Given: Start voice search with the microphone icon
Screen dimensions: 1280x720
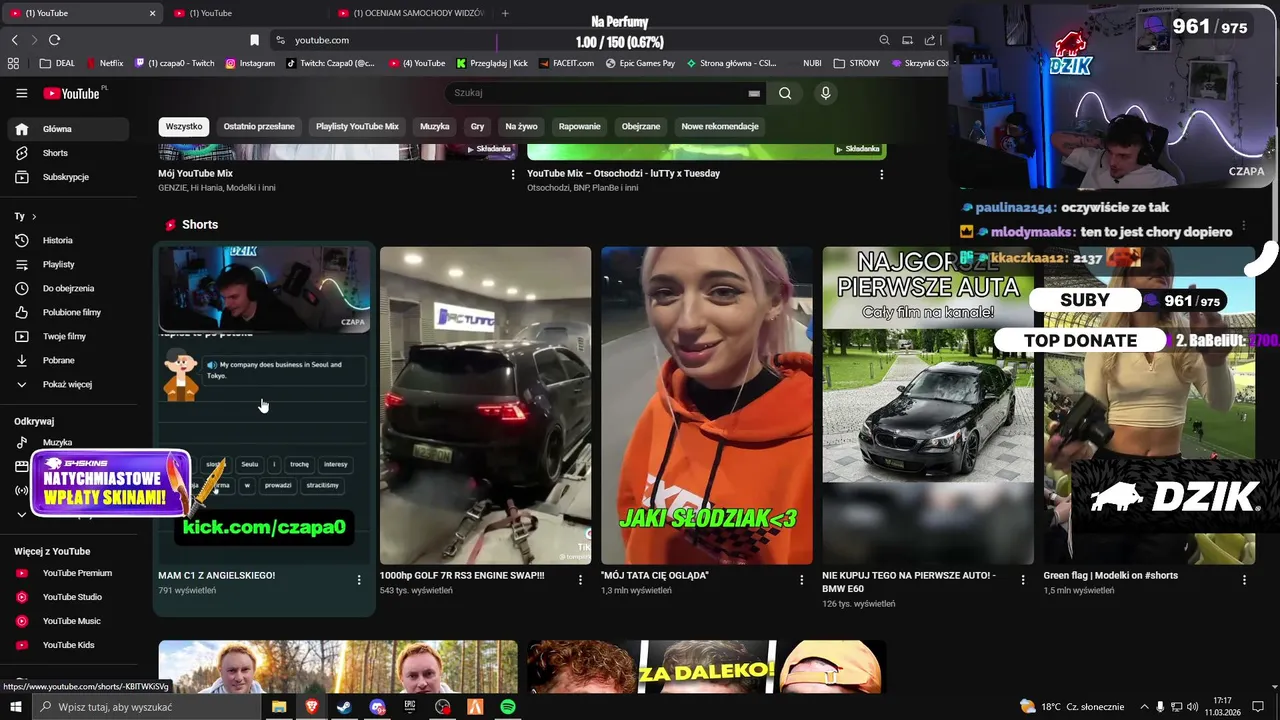Looking at the screenshot, I should [825, 93].
